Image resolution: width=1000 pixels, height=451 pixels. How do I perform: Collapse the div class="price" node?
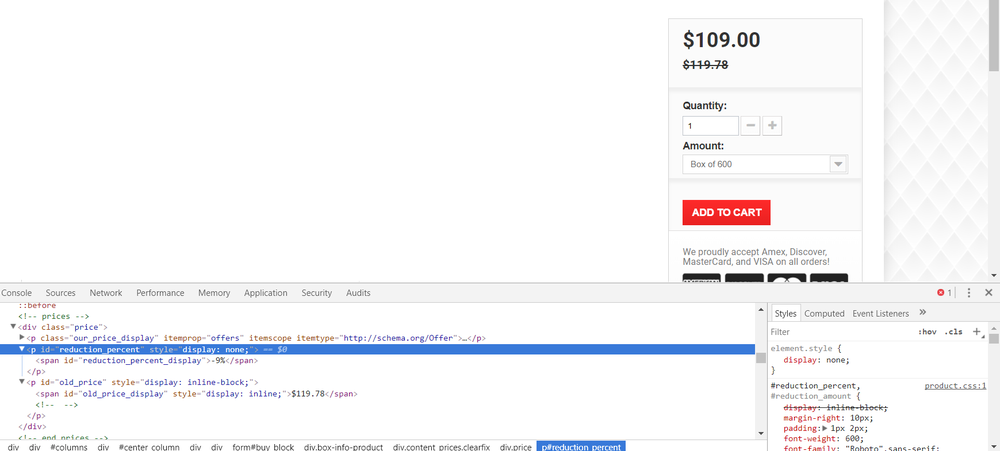(13, 327)
